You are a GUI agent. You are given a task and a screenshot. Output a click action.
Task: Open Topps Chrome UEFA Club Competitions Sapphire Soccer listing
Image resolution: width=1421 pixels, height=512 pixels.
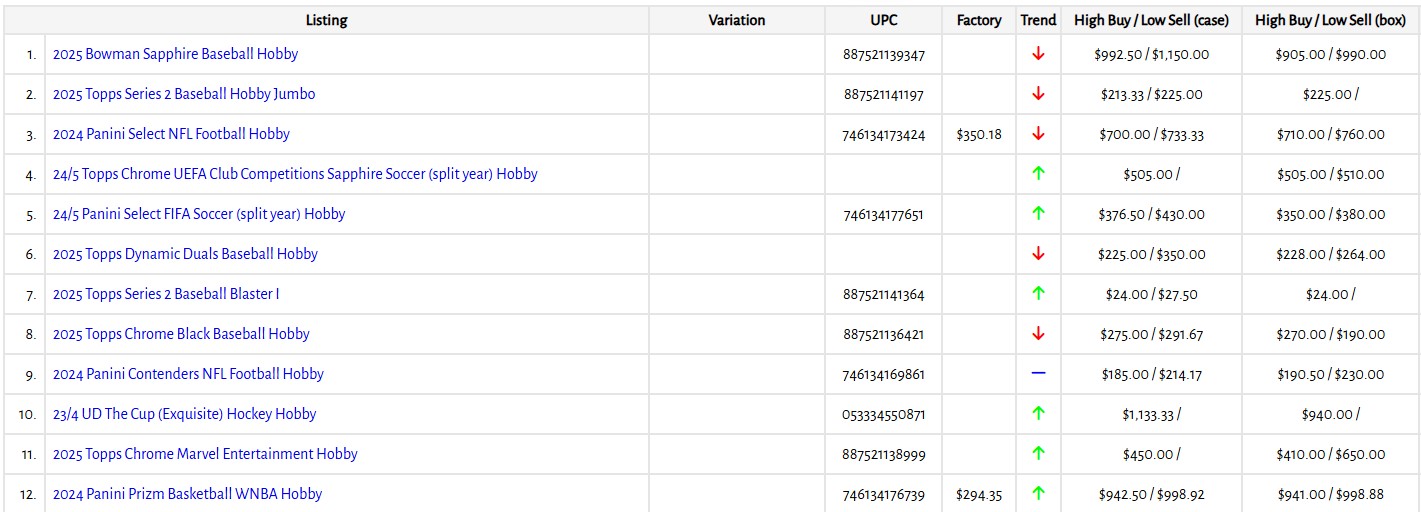point(295,174)
